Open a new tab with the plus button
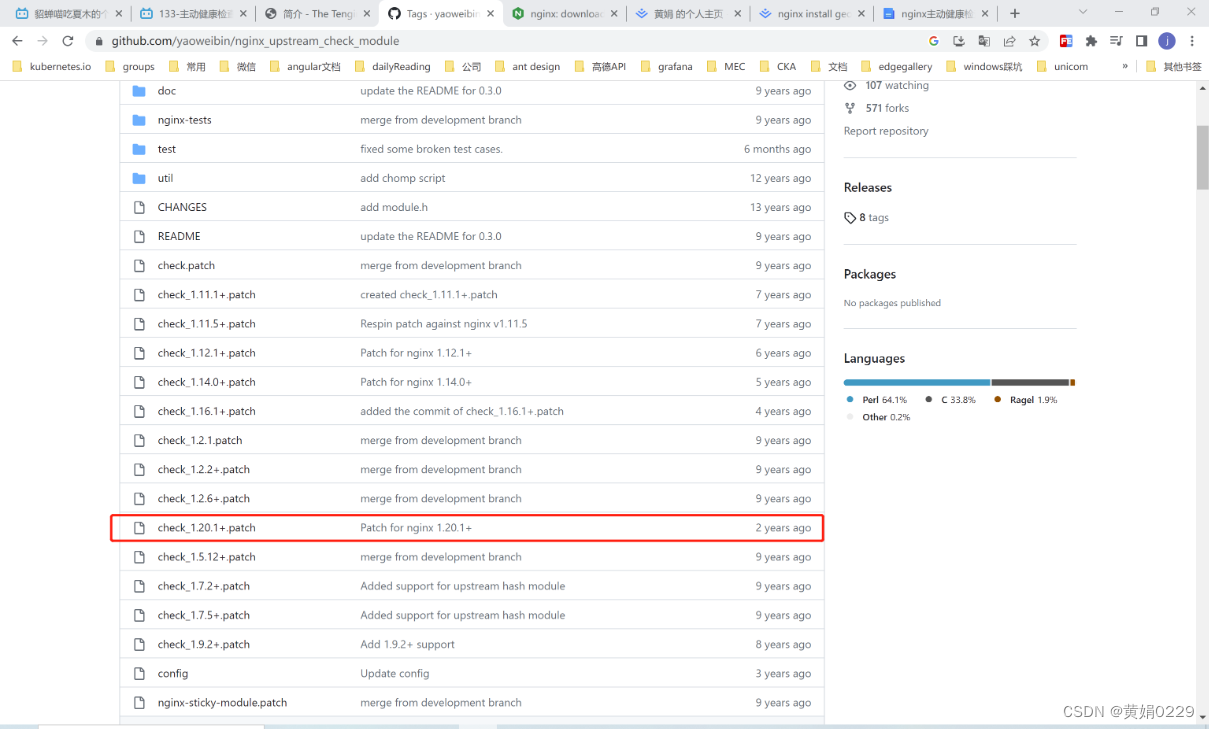 click(x=1015, y=13)
